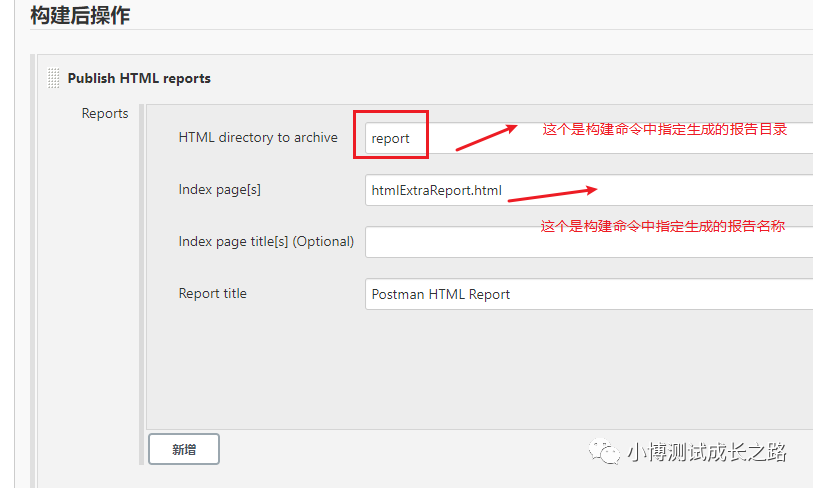
Task: Click the HTML directory to archive field
Action: tap(589, 138)
